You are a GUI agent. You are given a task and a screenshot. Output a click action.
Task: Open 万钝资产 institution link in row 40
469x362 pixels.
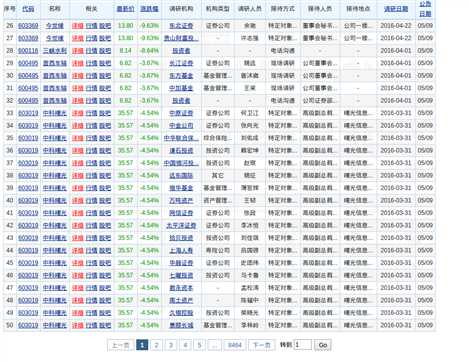click(x=181, y=201)
